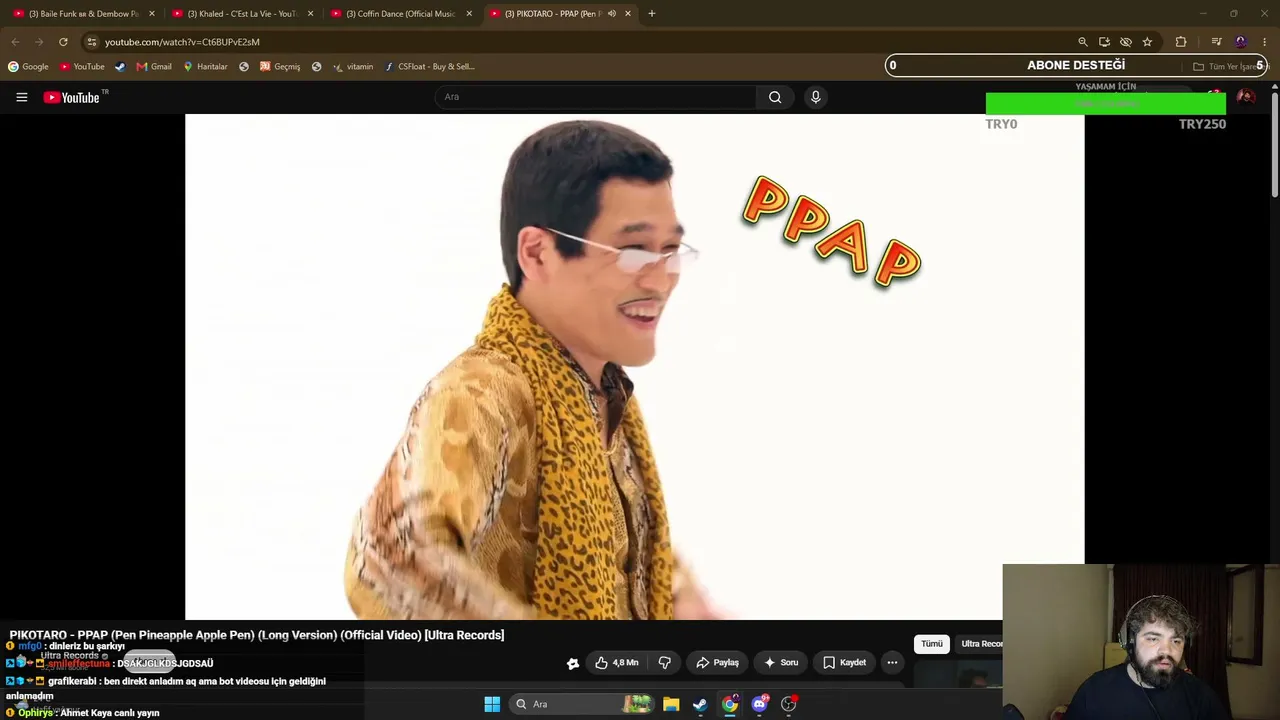
Task: Navigate forward in the browser
Action: [x=39, y=42]
